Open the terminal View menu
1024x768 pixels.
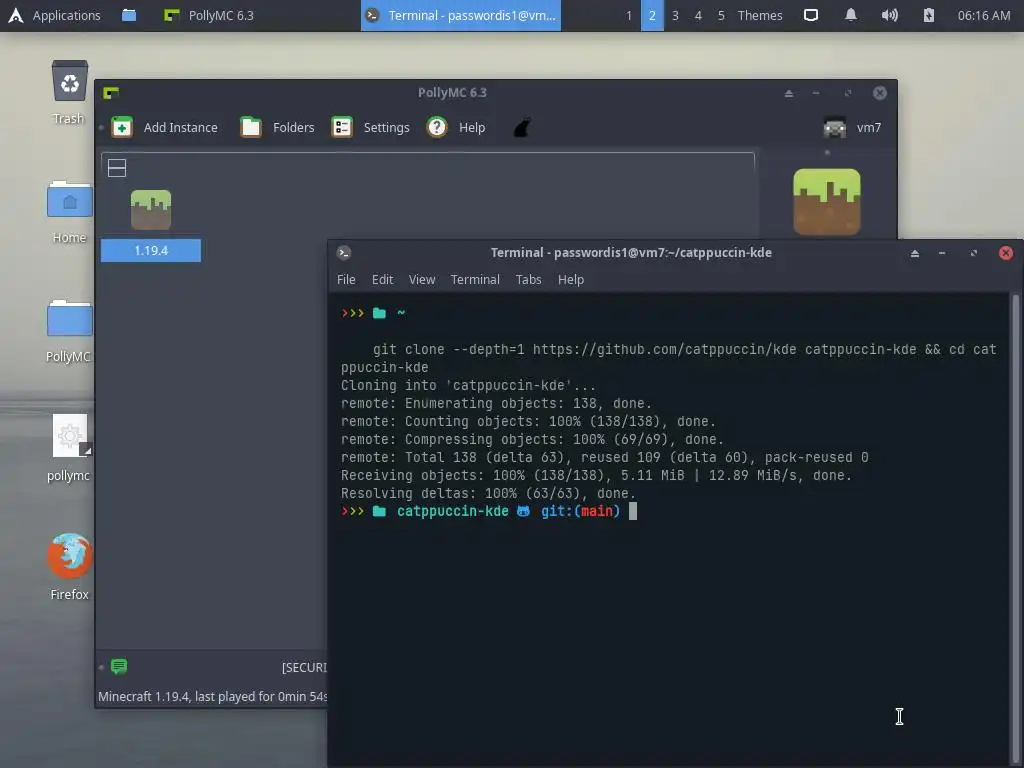tap(422, 280)
